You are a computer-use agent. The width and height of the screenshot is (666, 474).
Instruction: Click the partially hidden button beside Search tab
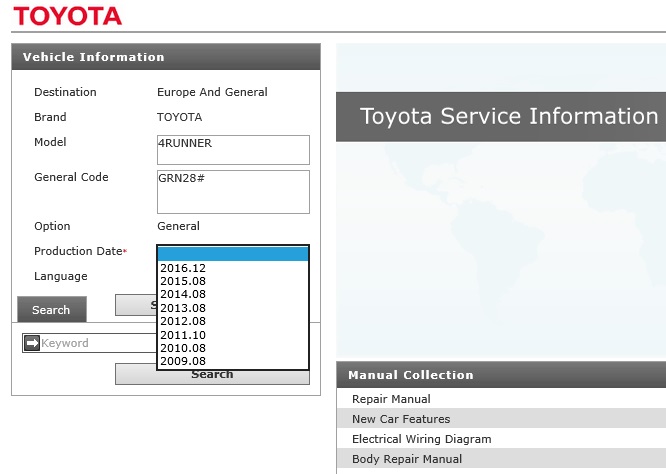tap(136, 305)
